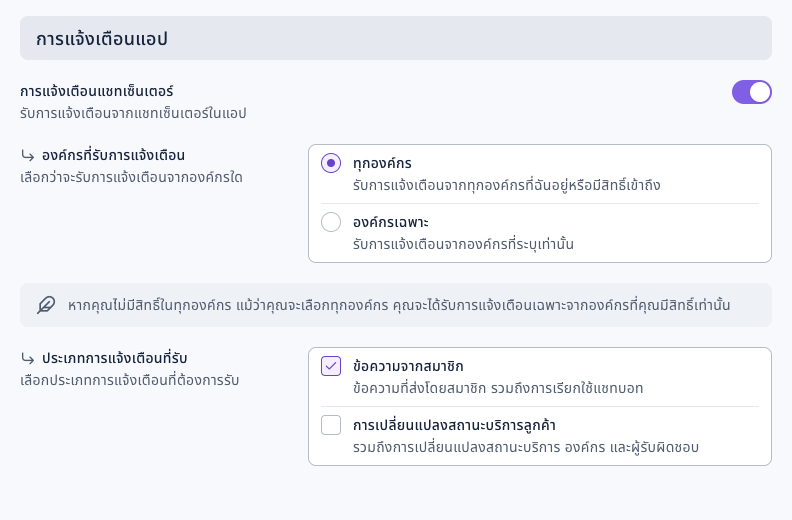Uncheck the ข้อความจากสมาชิก checkbox
The width and height of the screenshot is (792, 520).
[331, 366]
